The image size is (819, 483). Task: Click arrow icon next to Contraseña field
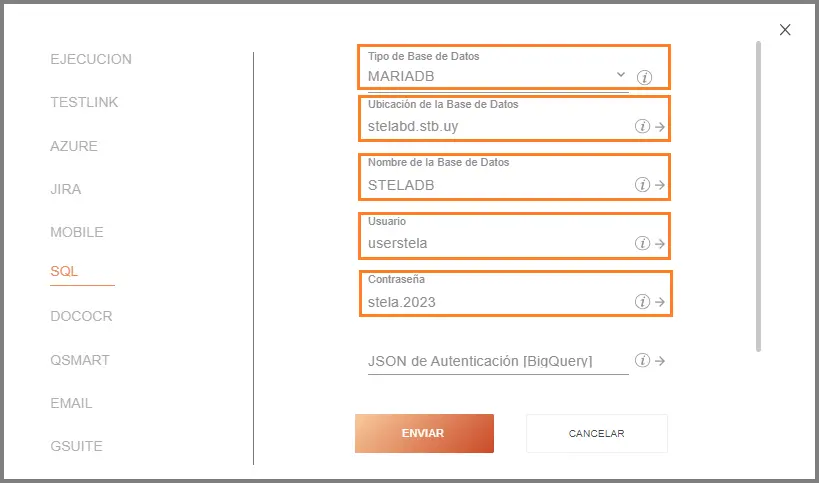point(660,302)
